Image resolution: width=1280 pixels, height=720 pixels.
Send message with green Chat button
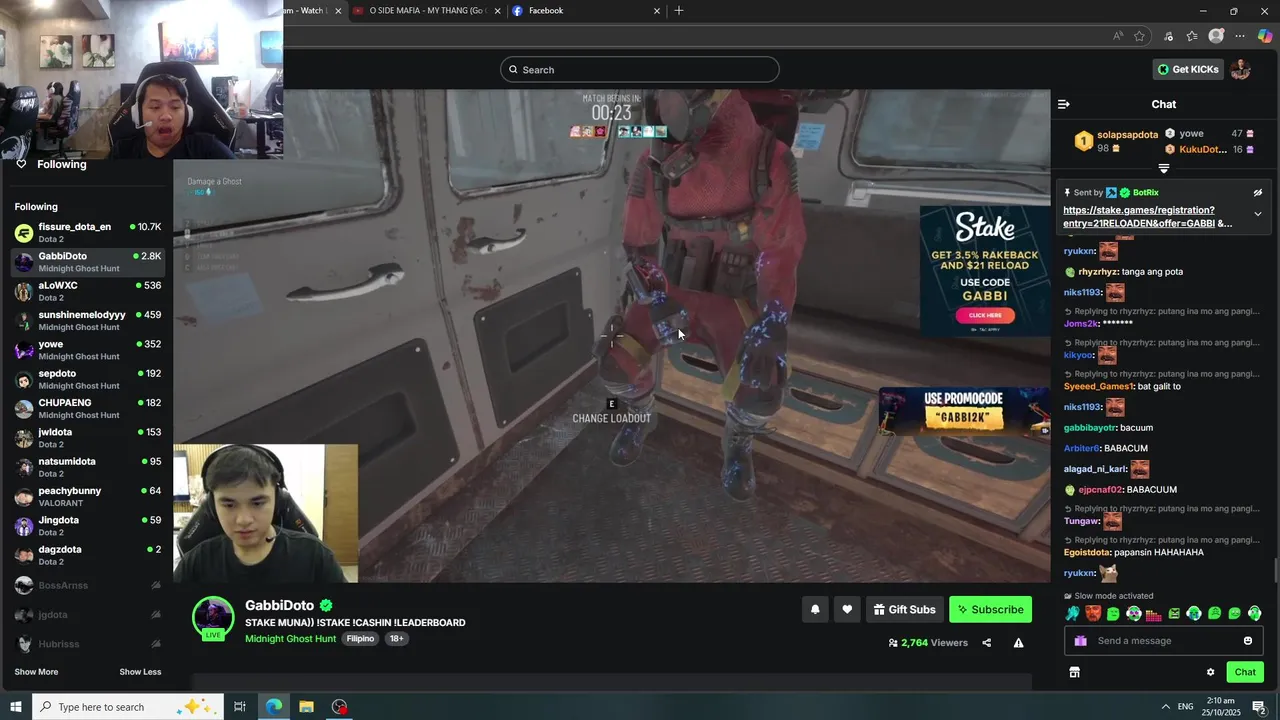tap(1245, 672)
